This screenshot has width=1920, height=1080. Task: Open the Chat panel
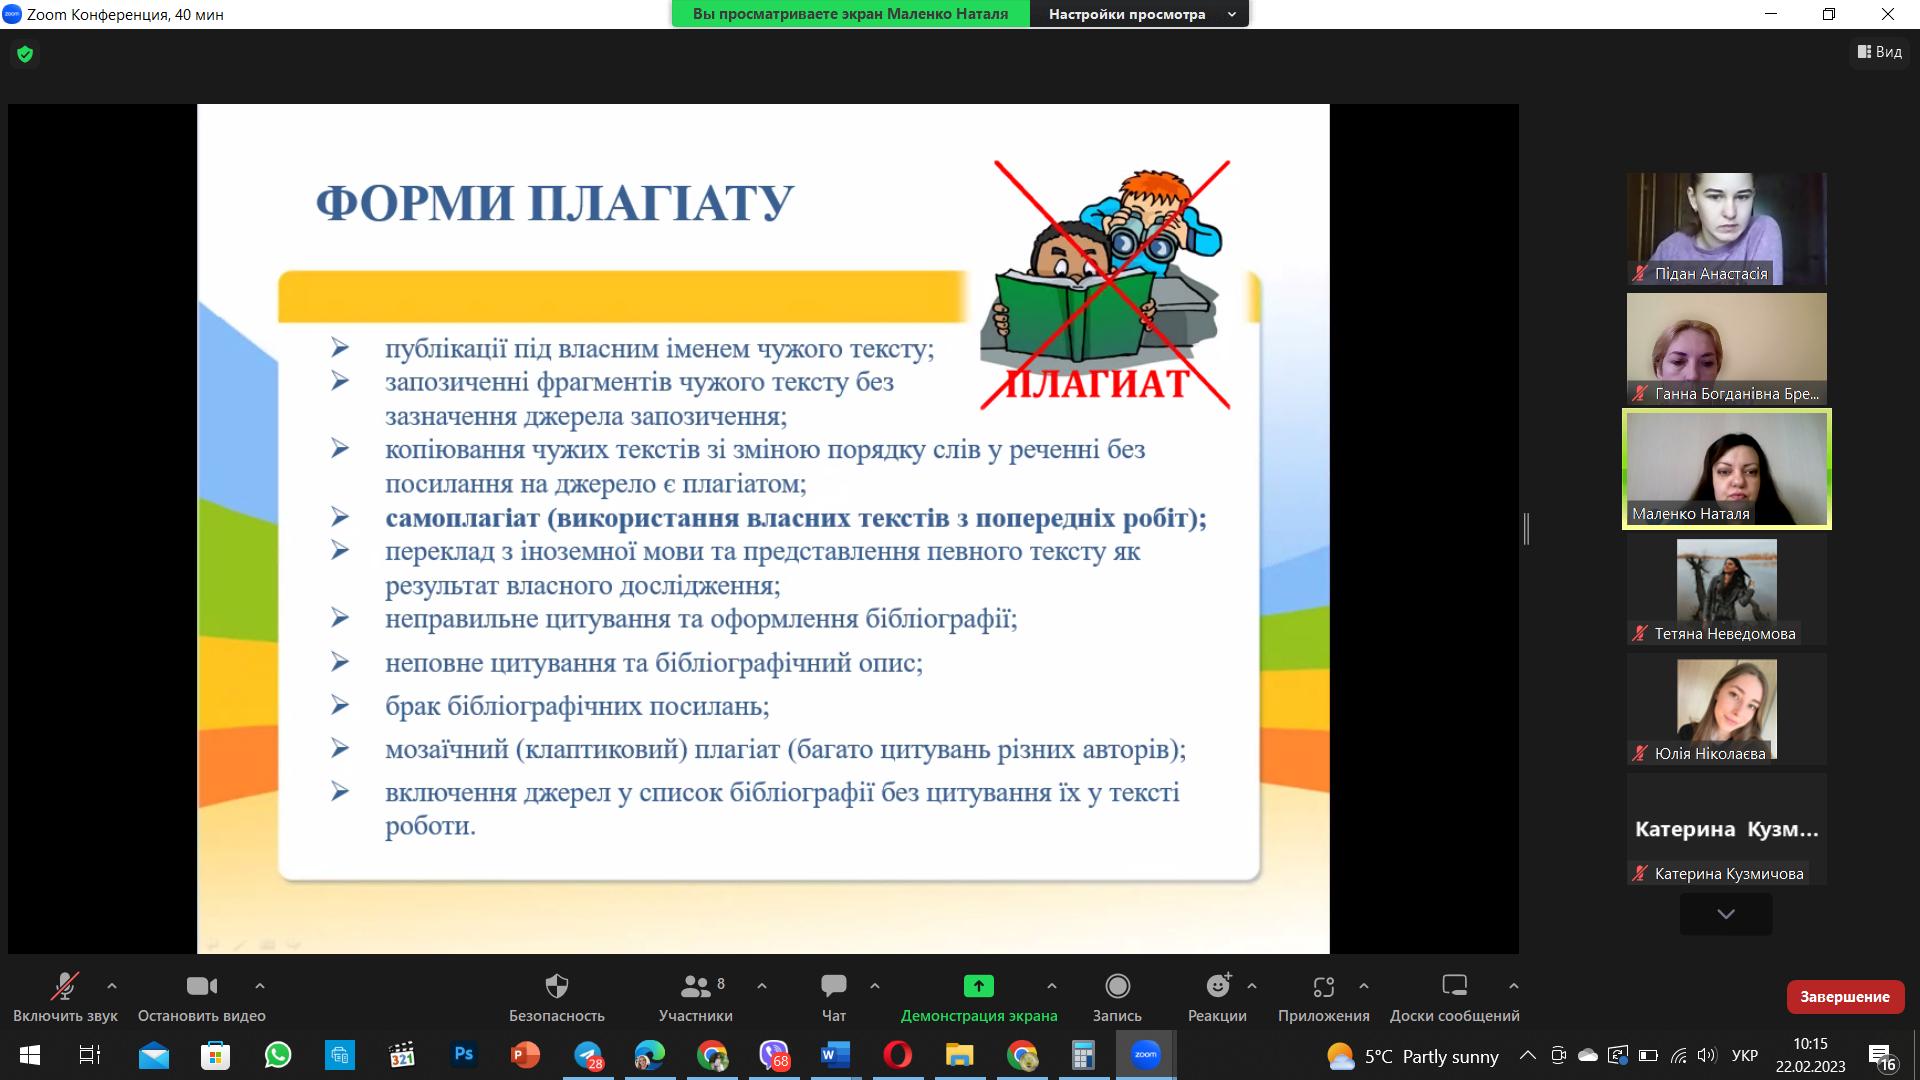(x=833, y=987)
